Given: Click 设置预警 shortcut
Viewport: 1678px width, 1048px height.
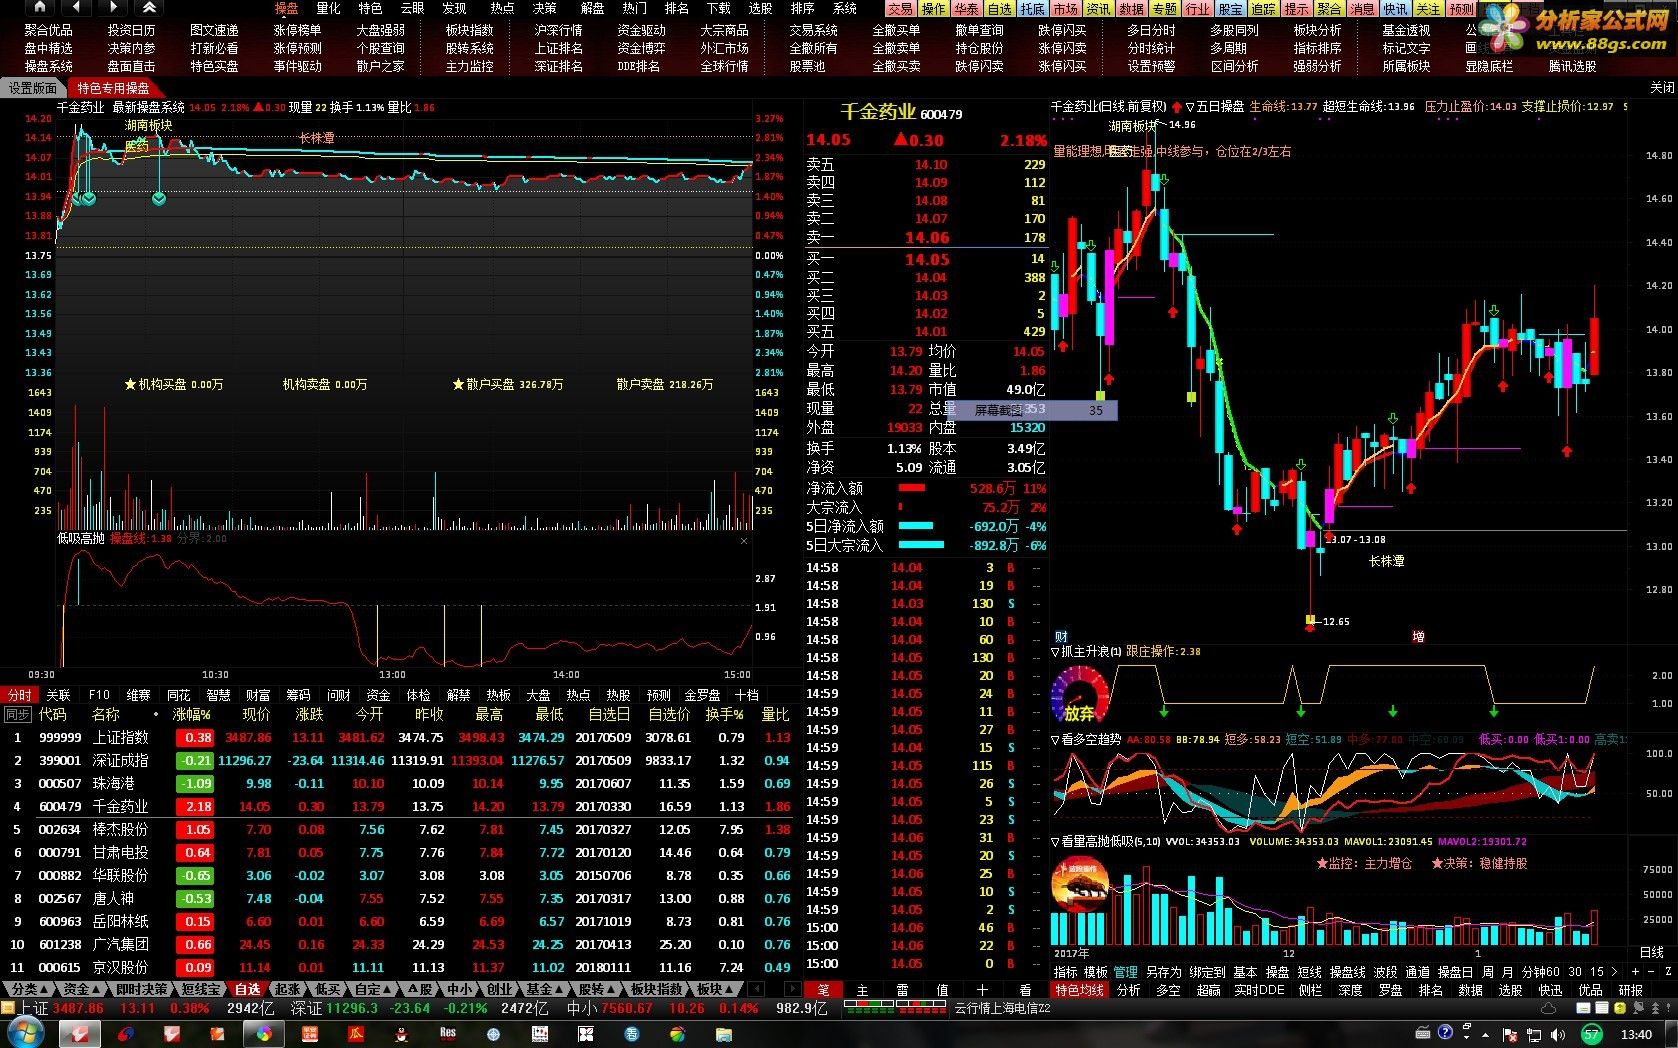Looking at the screenshot, I should click(1151, 66).
